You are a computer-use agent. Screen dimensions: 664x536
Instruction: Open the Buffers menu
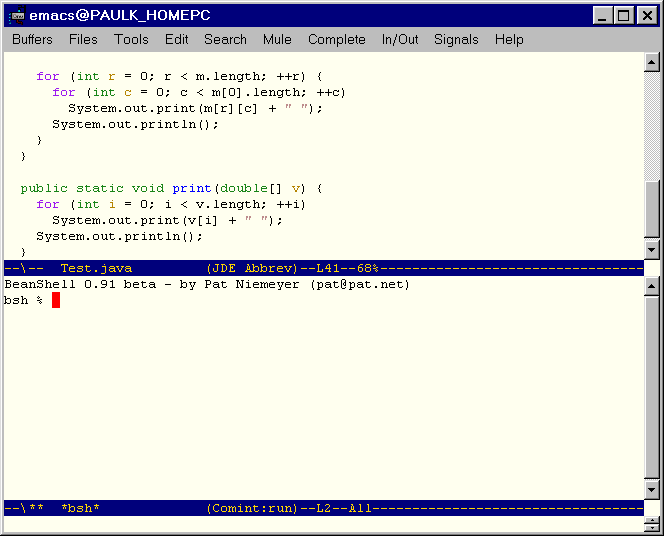(32, 40)
